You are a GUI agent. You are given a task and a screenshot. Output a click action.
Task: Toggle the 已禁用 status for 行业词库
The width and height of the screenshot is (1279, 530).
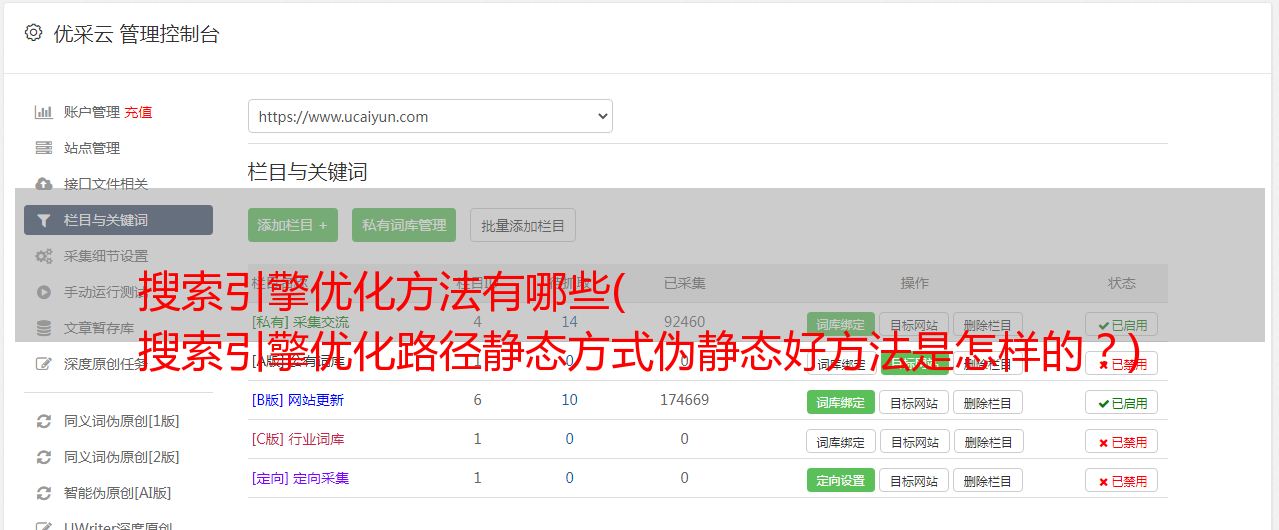pos(1121,441)
